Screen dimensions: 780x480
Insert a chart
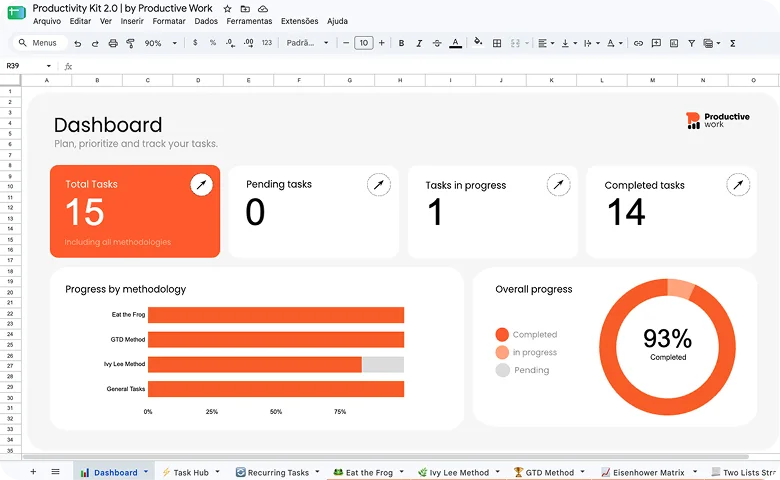click(x=674, y=43)
